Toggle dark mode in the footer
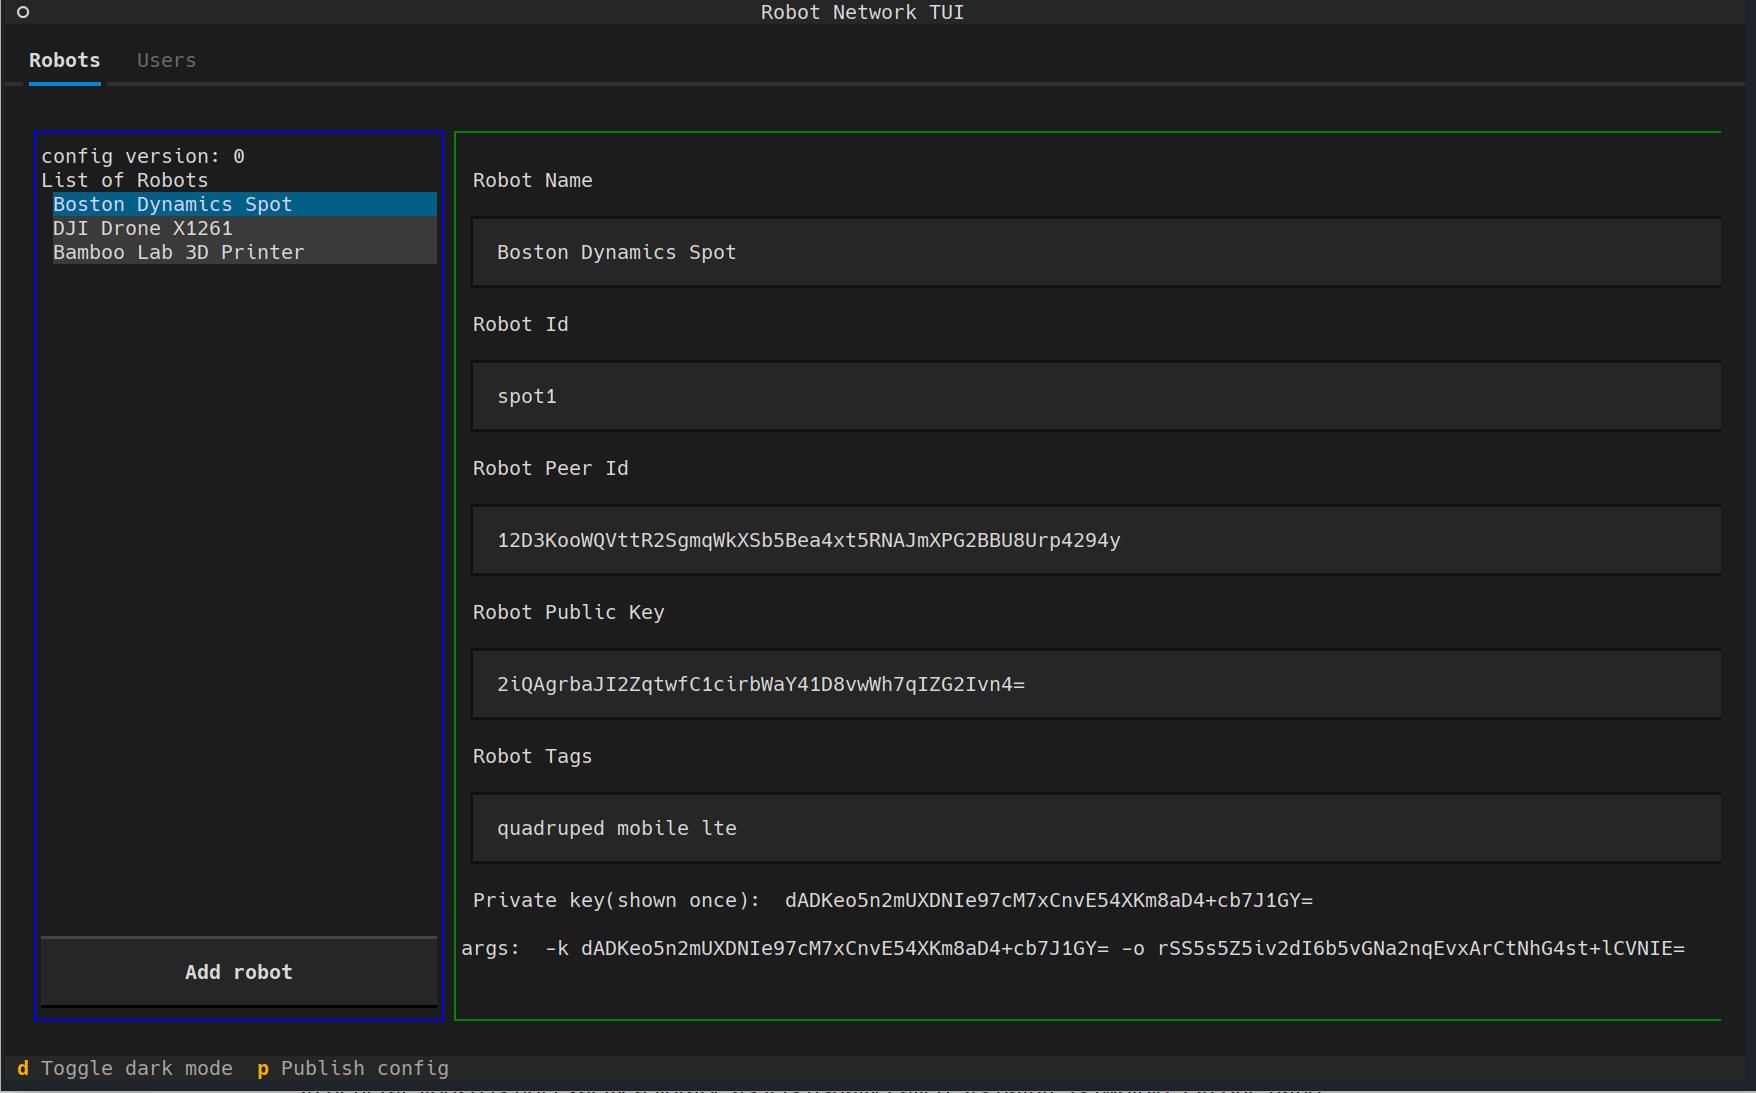This screenshot has width=1756, height=1093. pos(125,1068)
